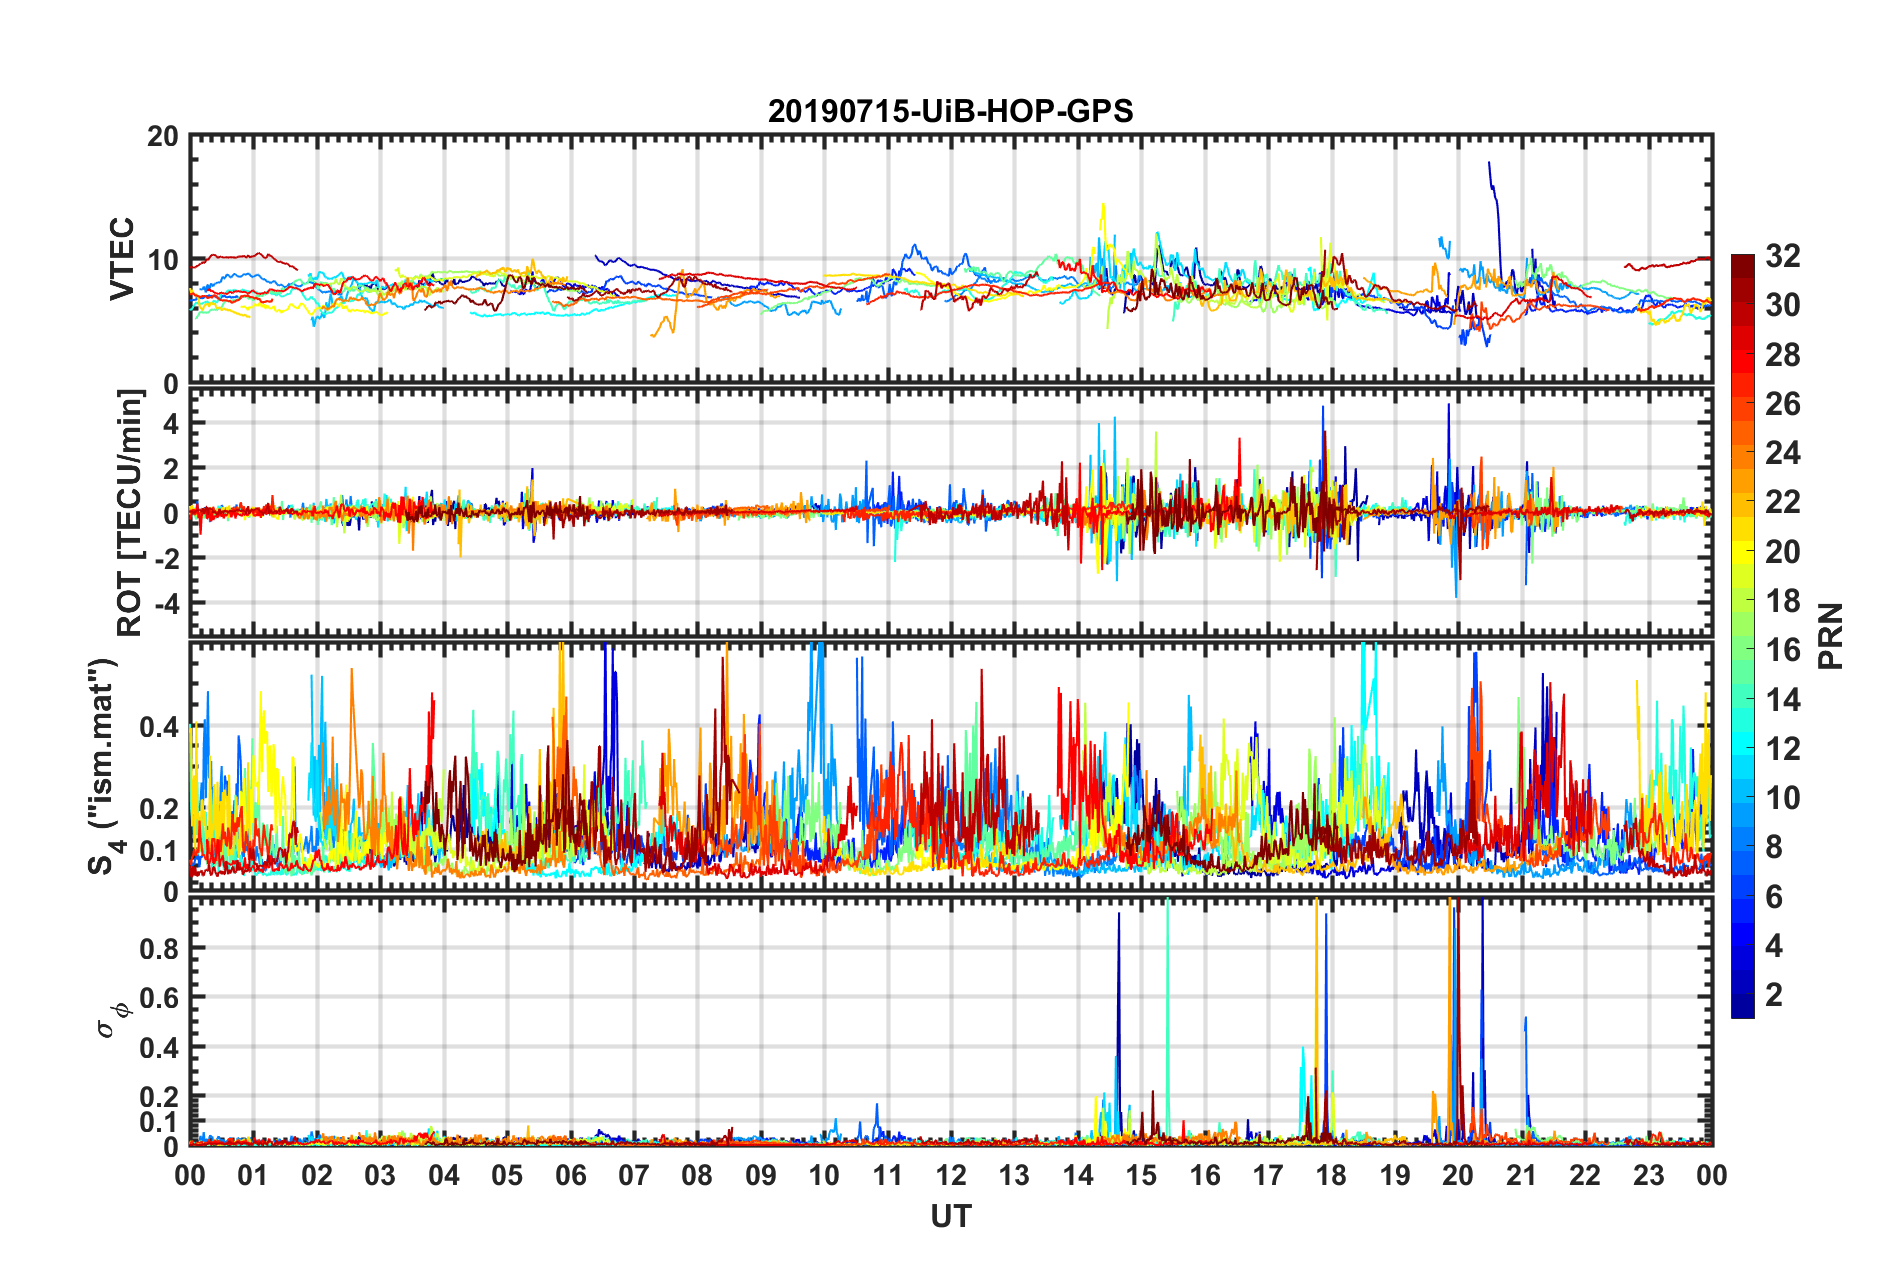Click colorbar tick label 16

click(1782, 651)
